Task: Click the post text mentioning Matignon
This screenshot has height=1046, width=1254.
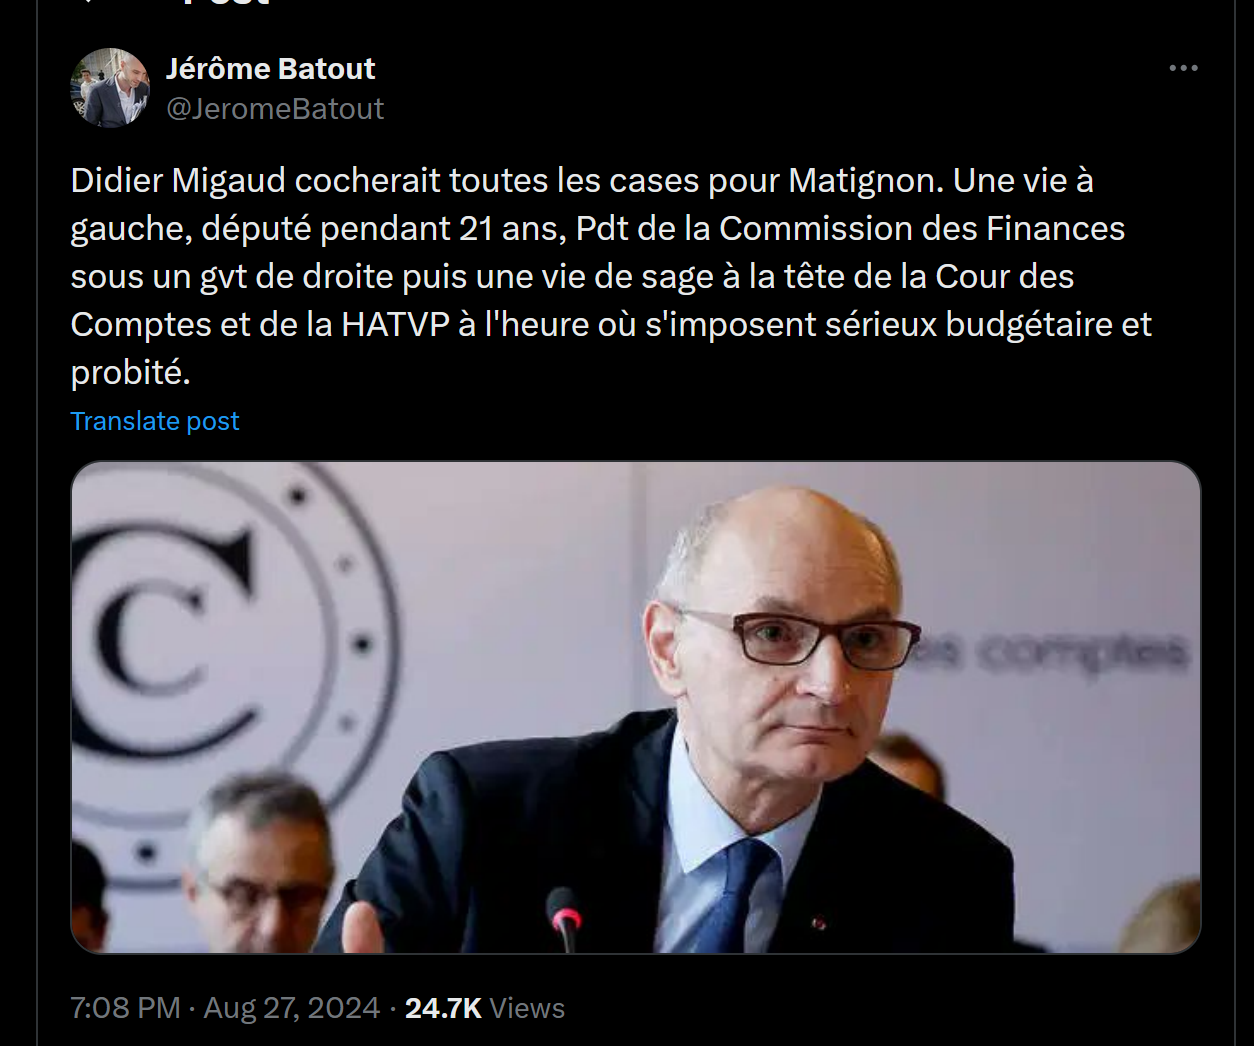Action: pos(611,276)
